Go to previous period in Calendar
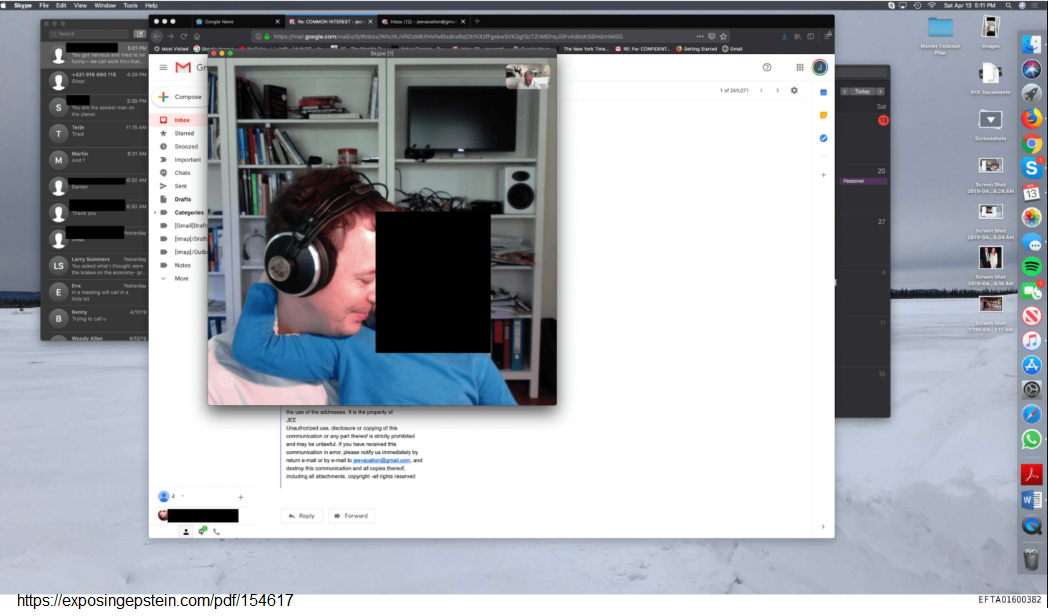 (845, 92)
